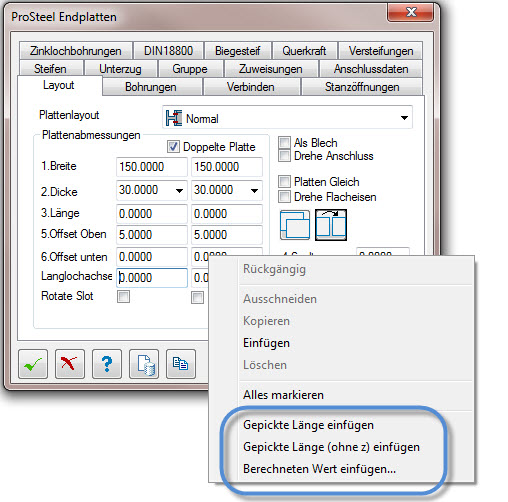Confirm dialog with green checkmark button
This screenshot has width=508, height=502.
33,364
